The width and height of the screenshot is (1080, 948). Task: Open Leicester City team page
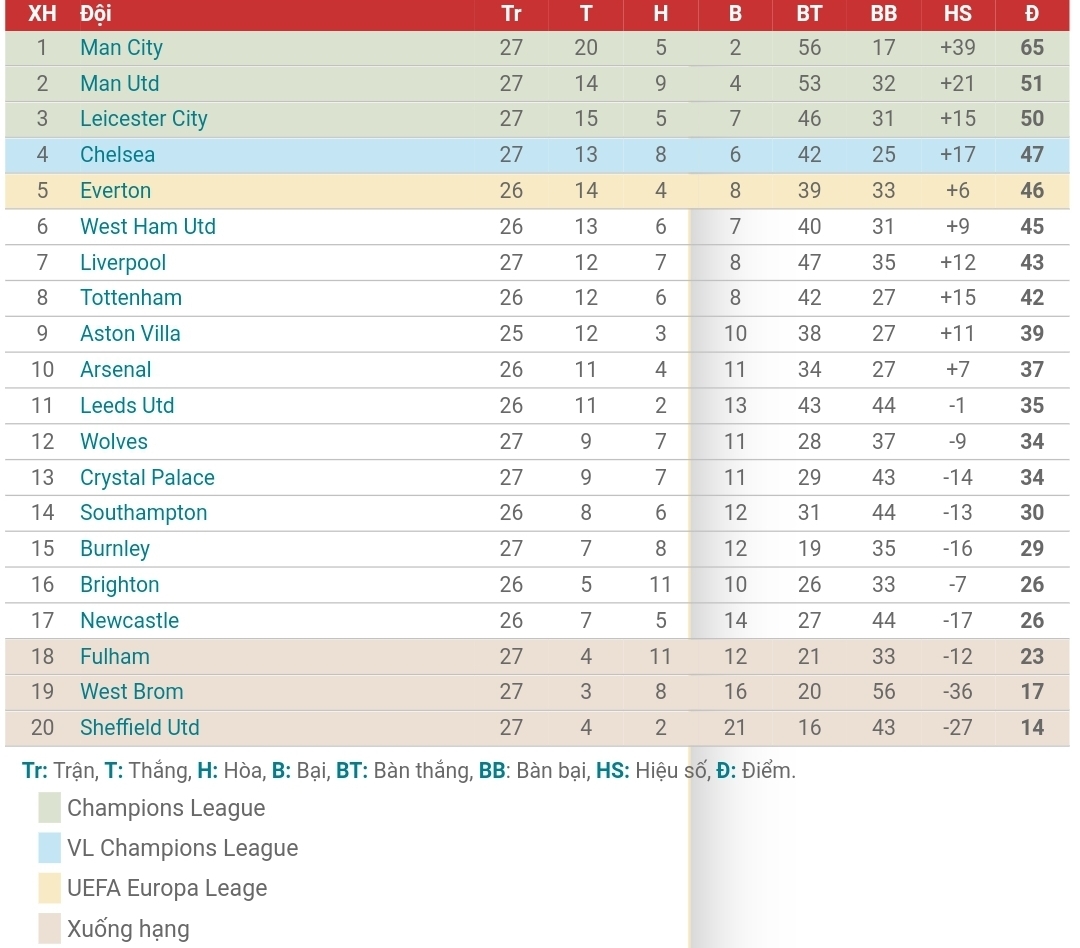click(143, 119)
